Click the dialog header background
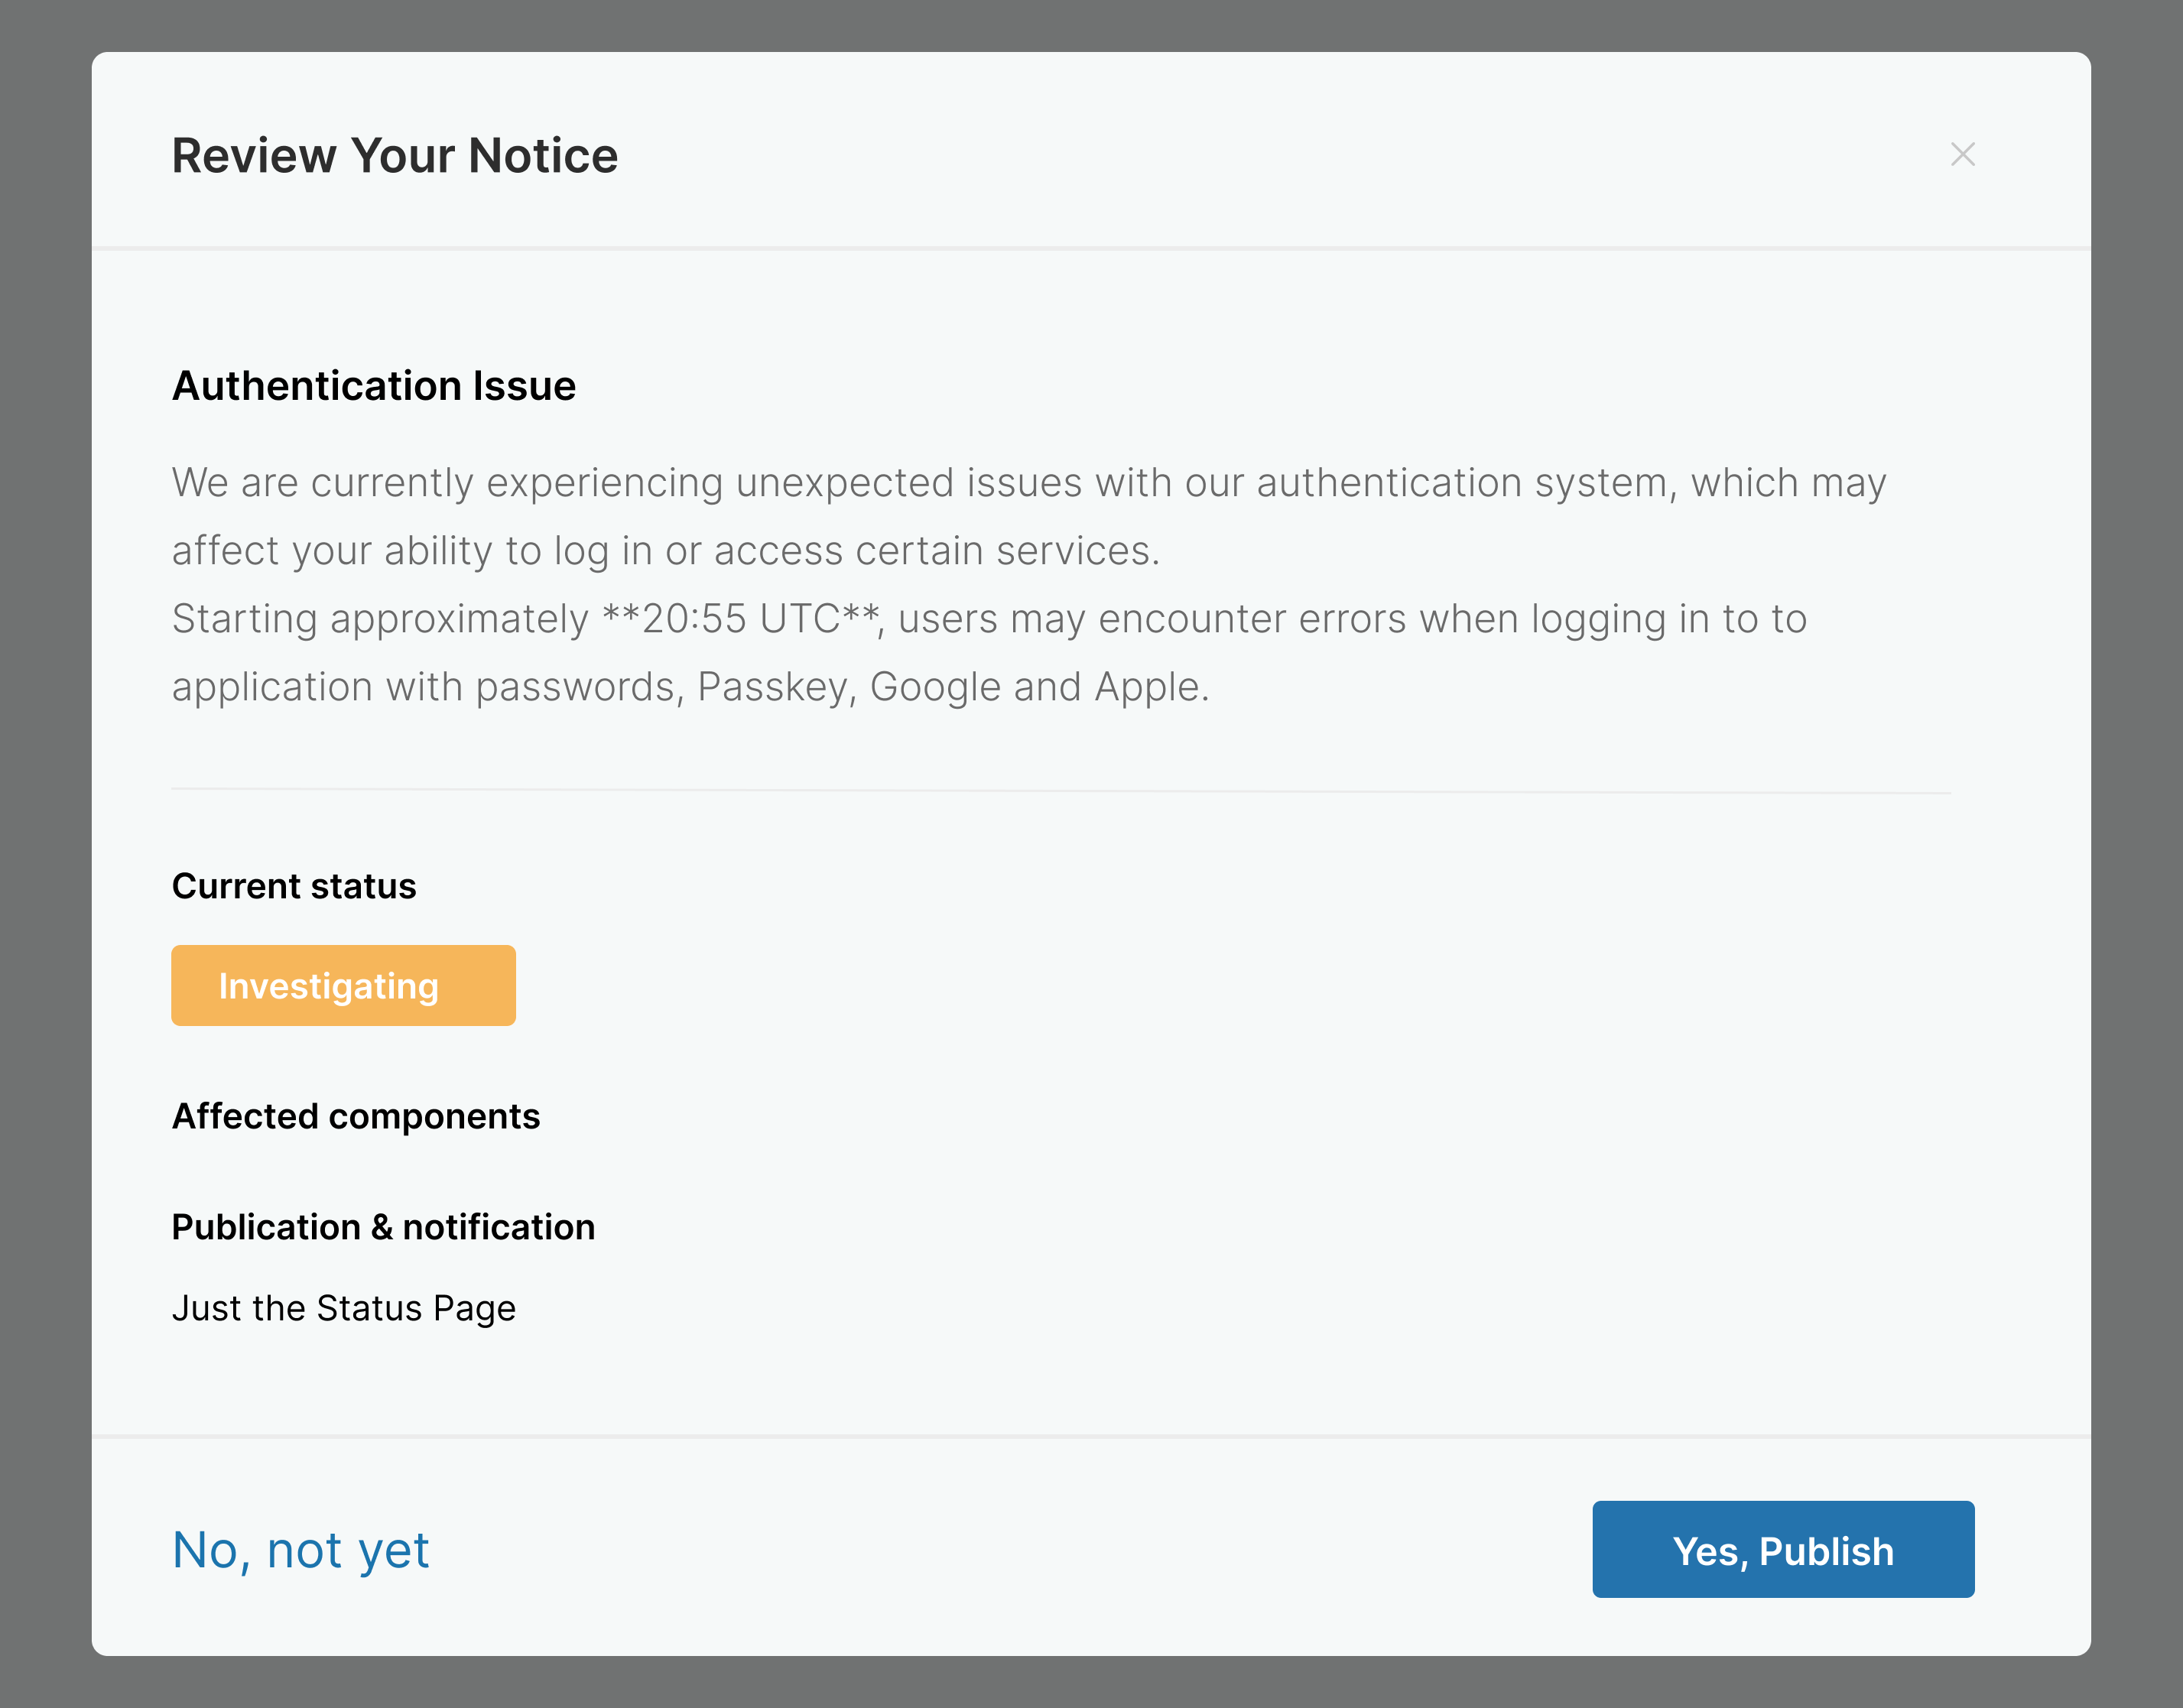2183x1708 pixels. tap(1200, 155)
